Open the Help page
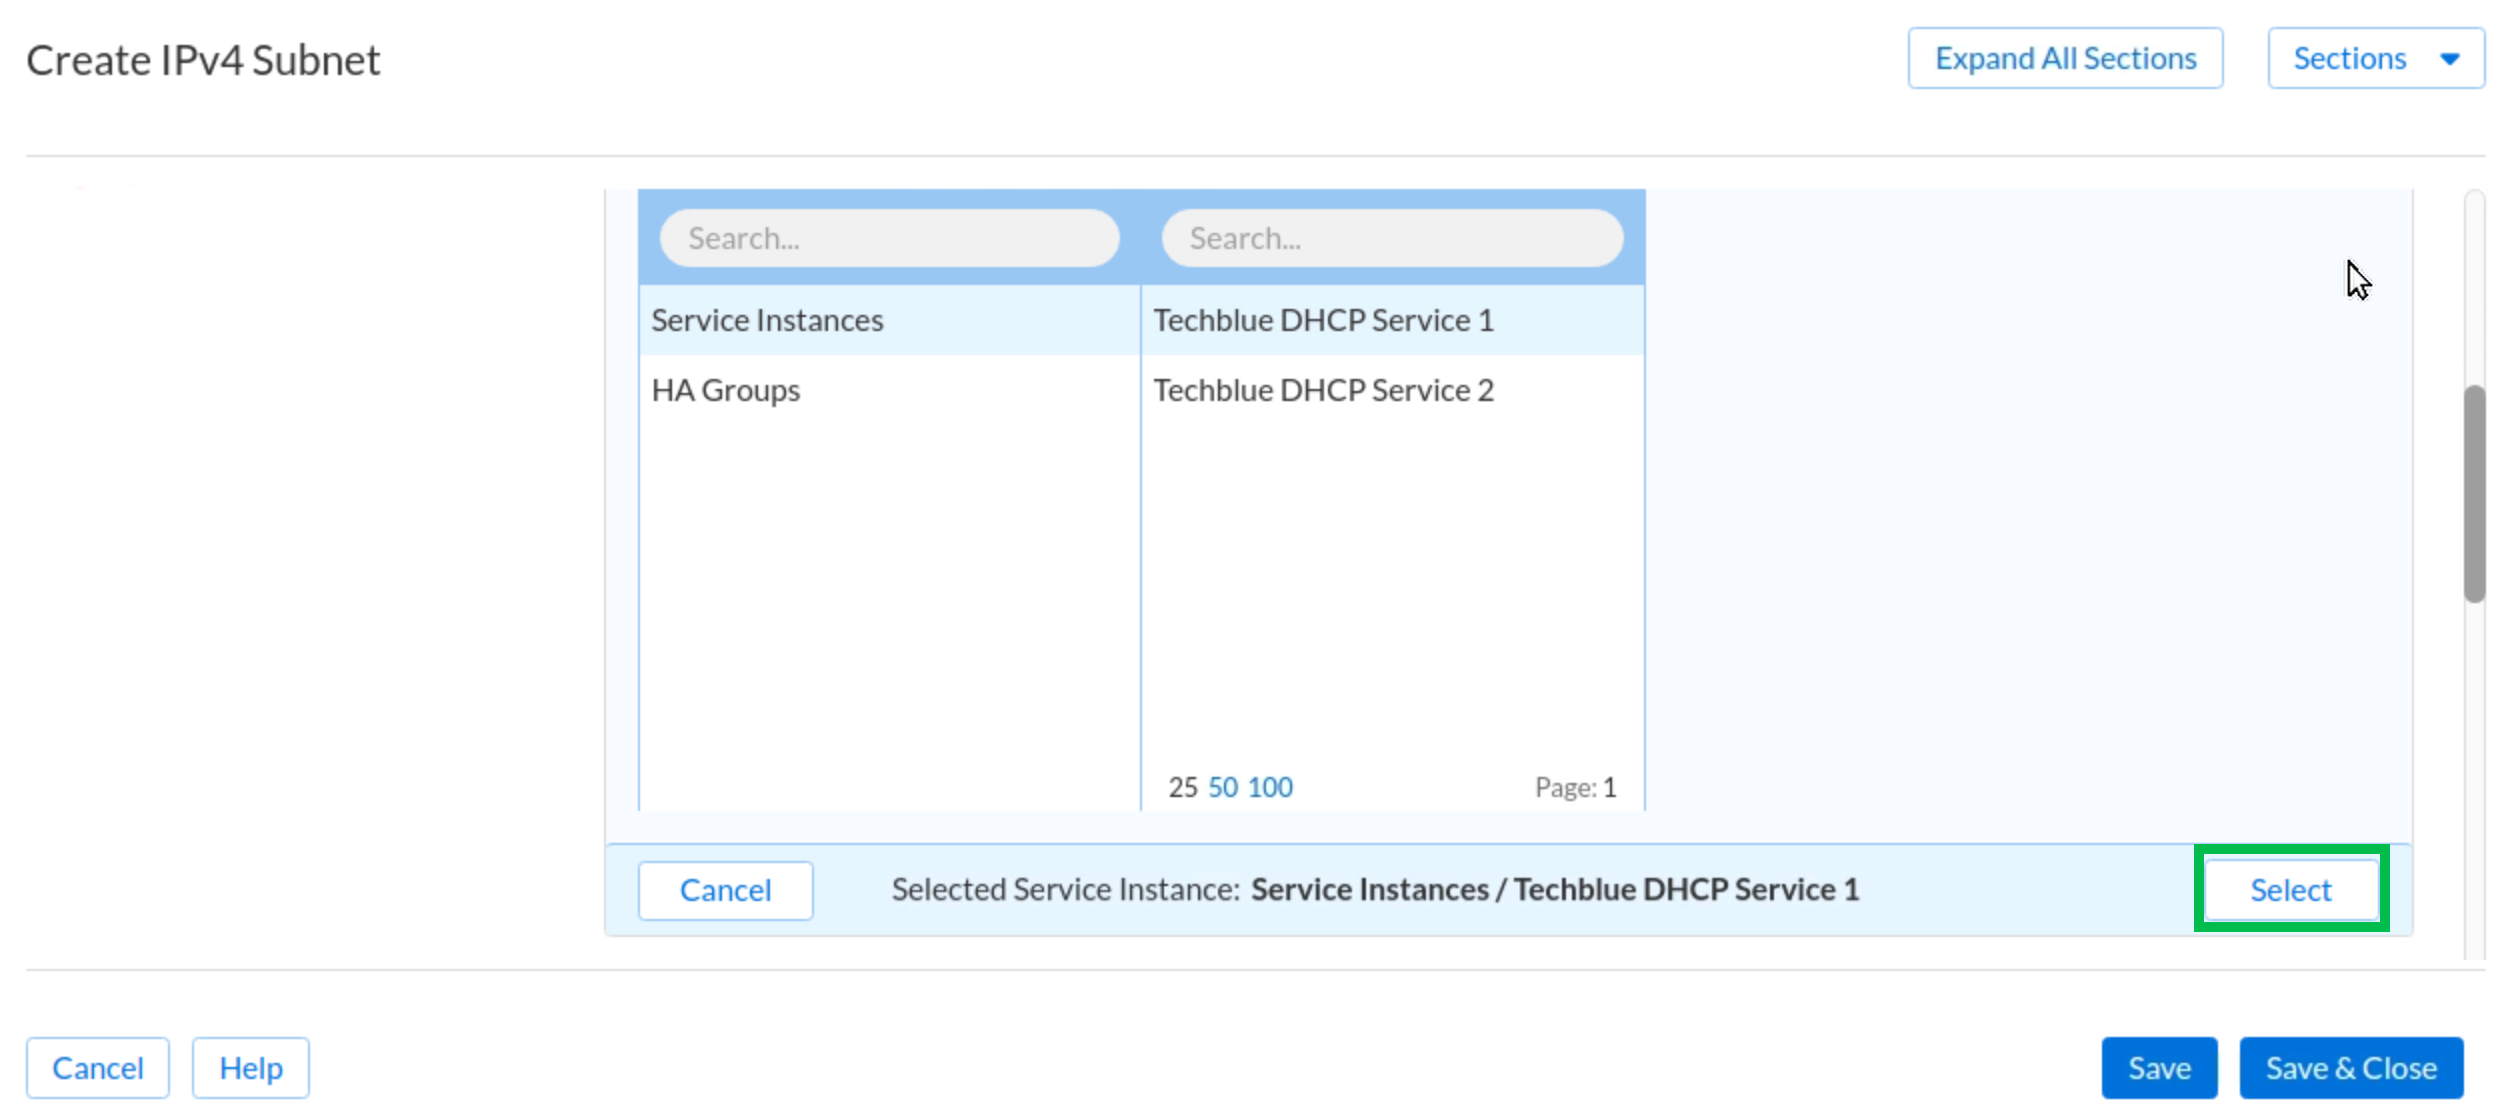Image resolution: width=2500 pixels, height=1118 pixels. (x=250, y=1068)
